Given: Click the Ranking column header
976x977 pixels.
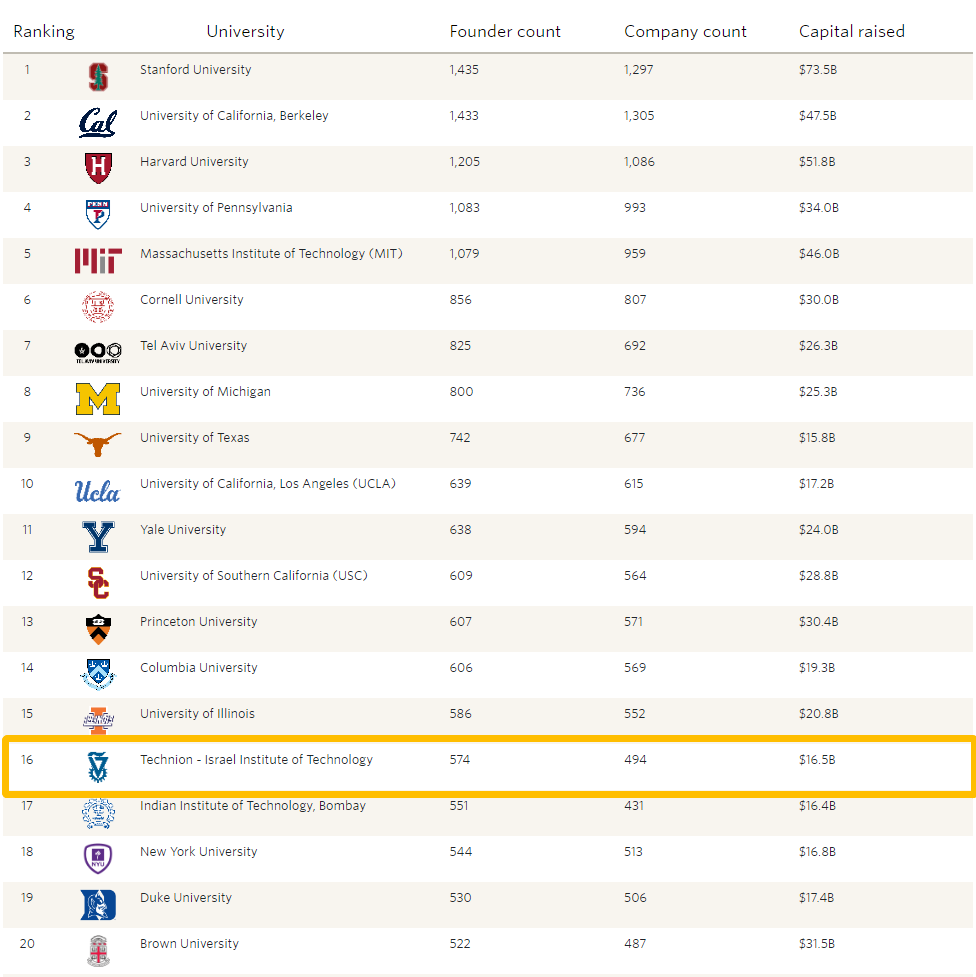Looking at the screenshot, I should (x=44, y=31).
